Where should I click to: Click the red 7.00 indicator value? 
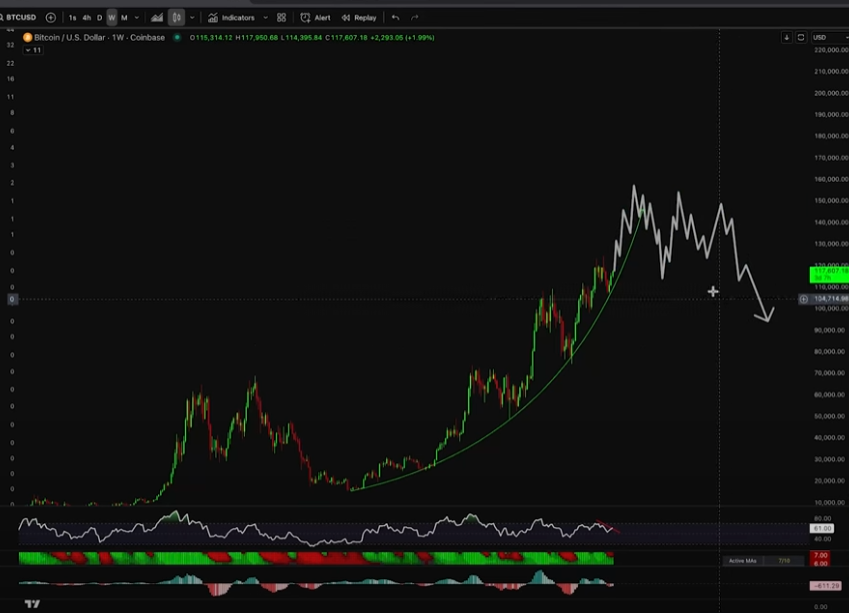click(x=820, y=556)
